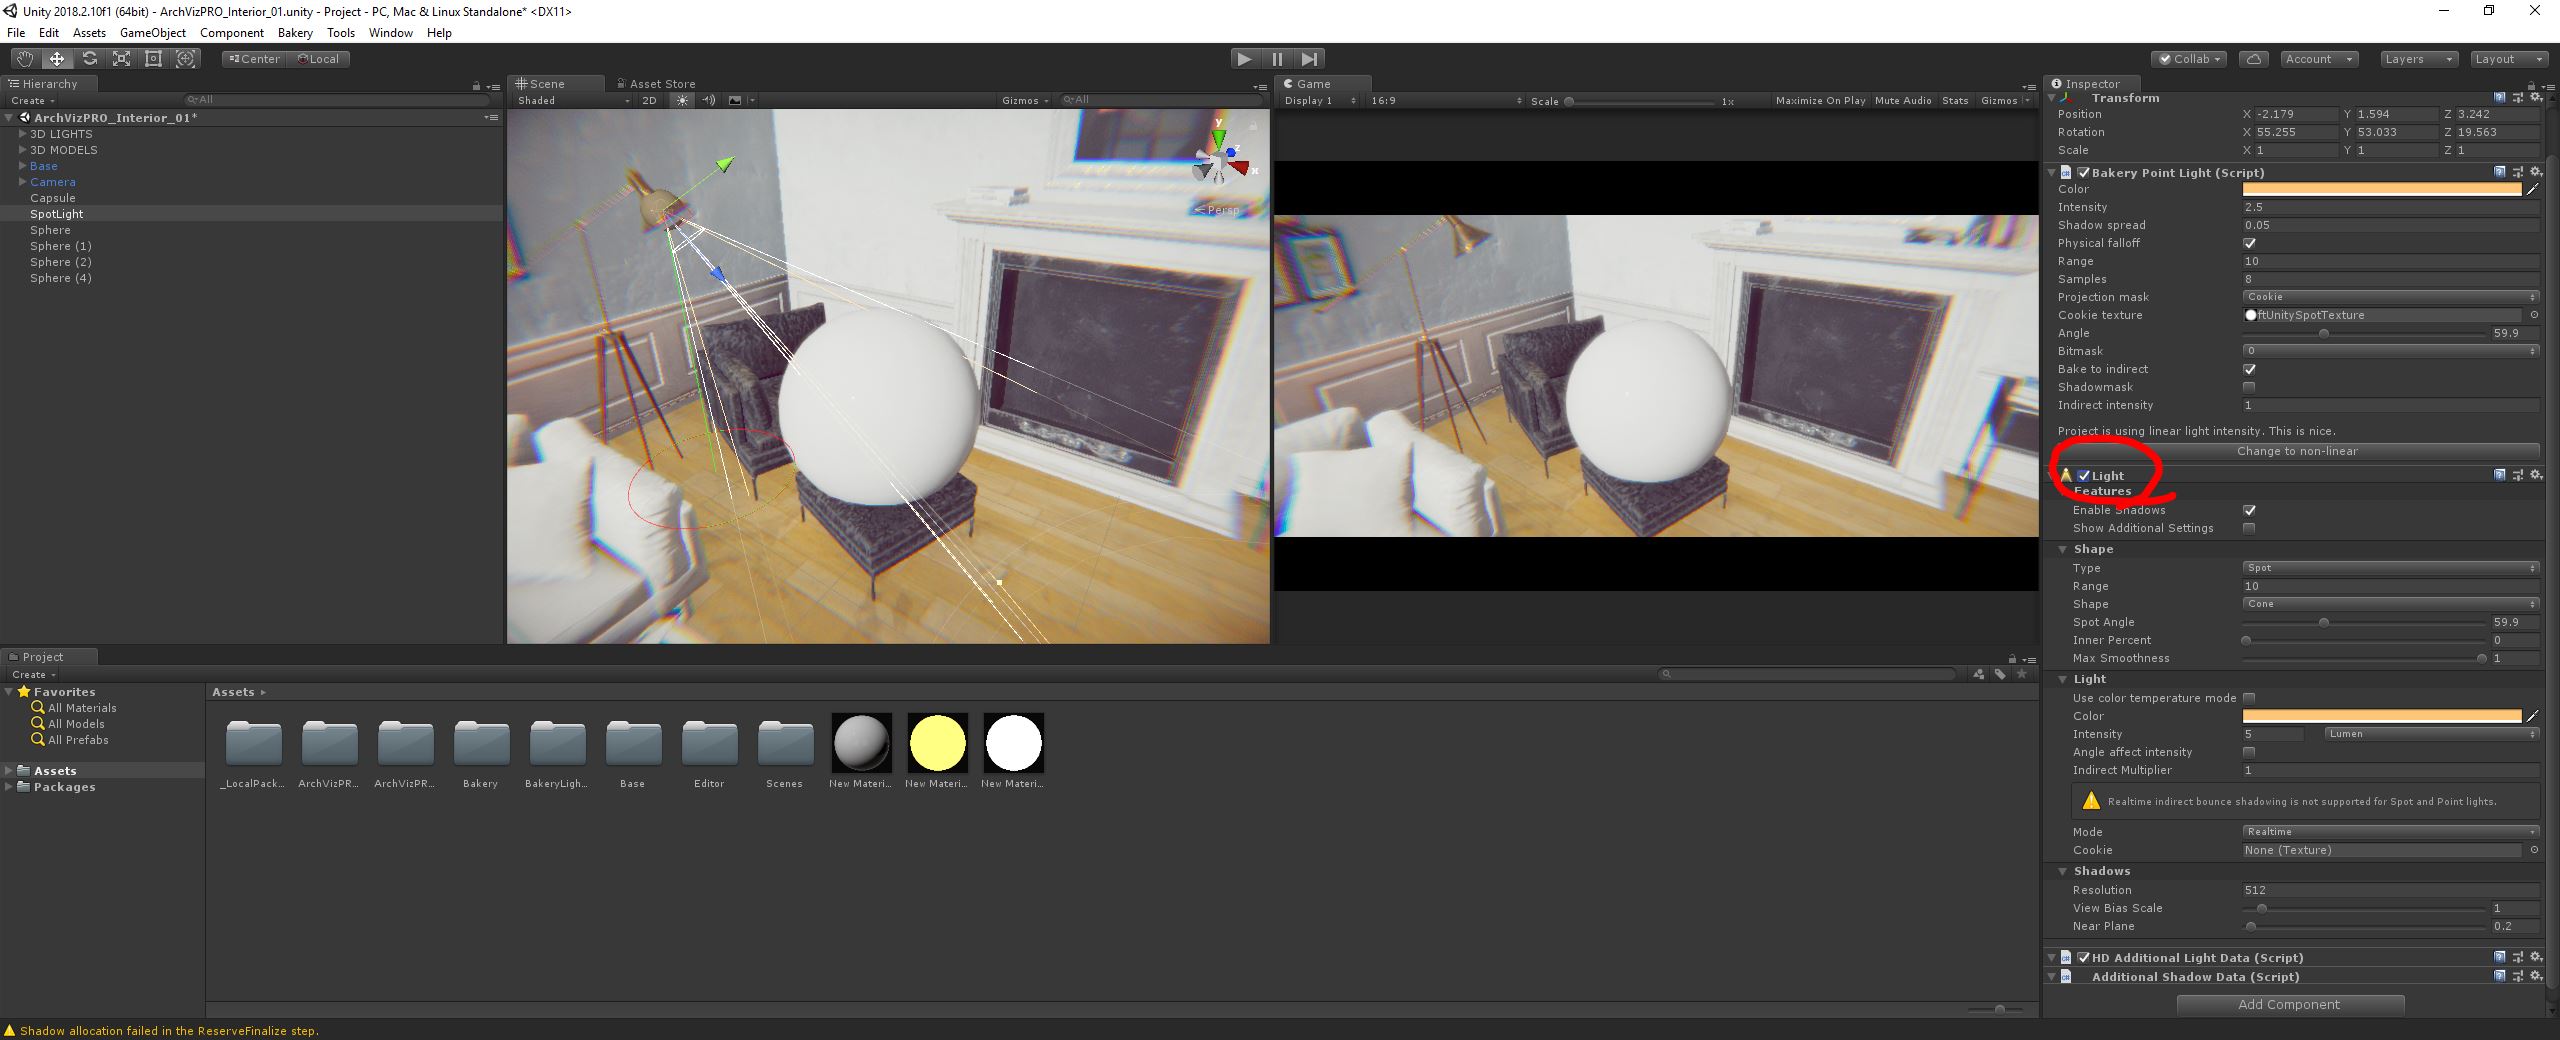Viewport: 2560px width, 1040px height.
Task: Uncheck the Enable Shadows checkbox
Action: tap(2250, 510)
